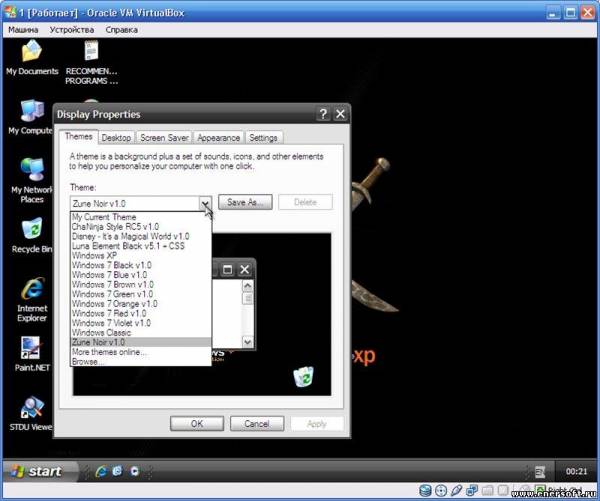The height and width of the screenshot is (501, 600).
Task: Click preview window scrollbar down arrow
Action: 248,341
